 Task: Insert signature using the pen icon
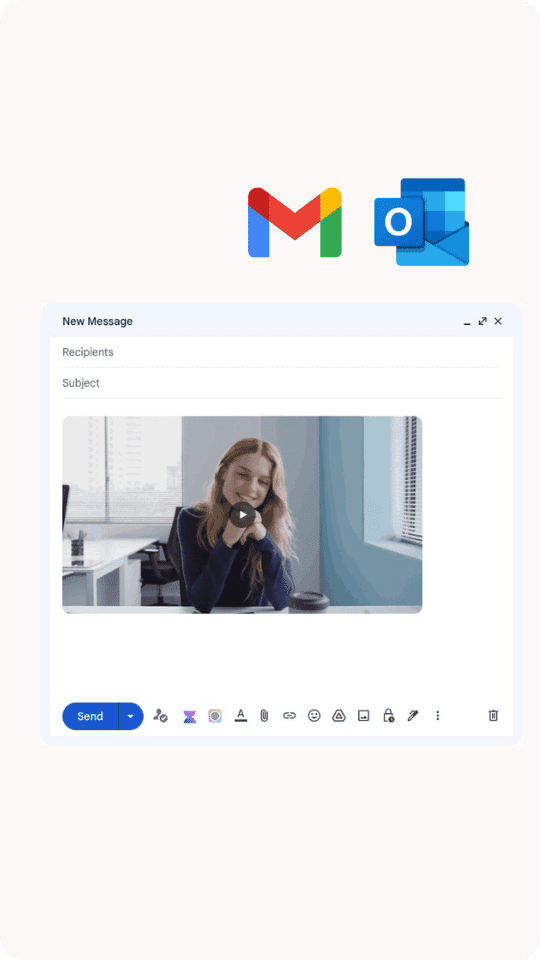(413, 715)
